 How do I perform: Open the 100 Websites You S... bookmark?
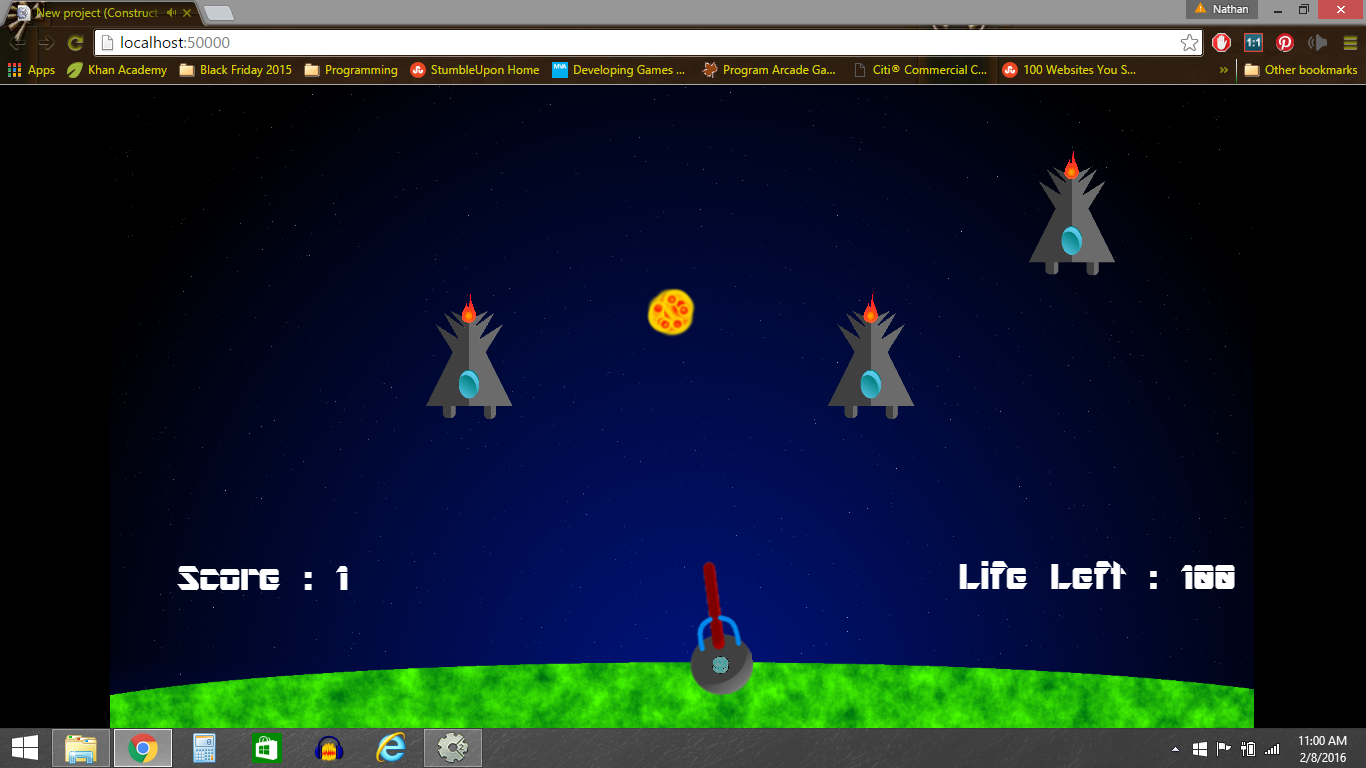pos(1070,70)
